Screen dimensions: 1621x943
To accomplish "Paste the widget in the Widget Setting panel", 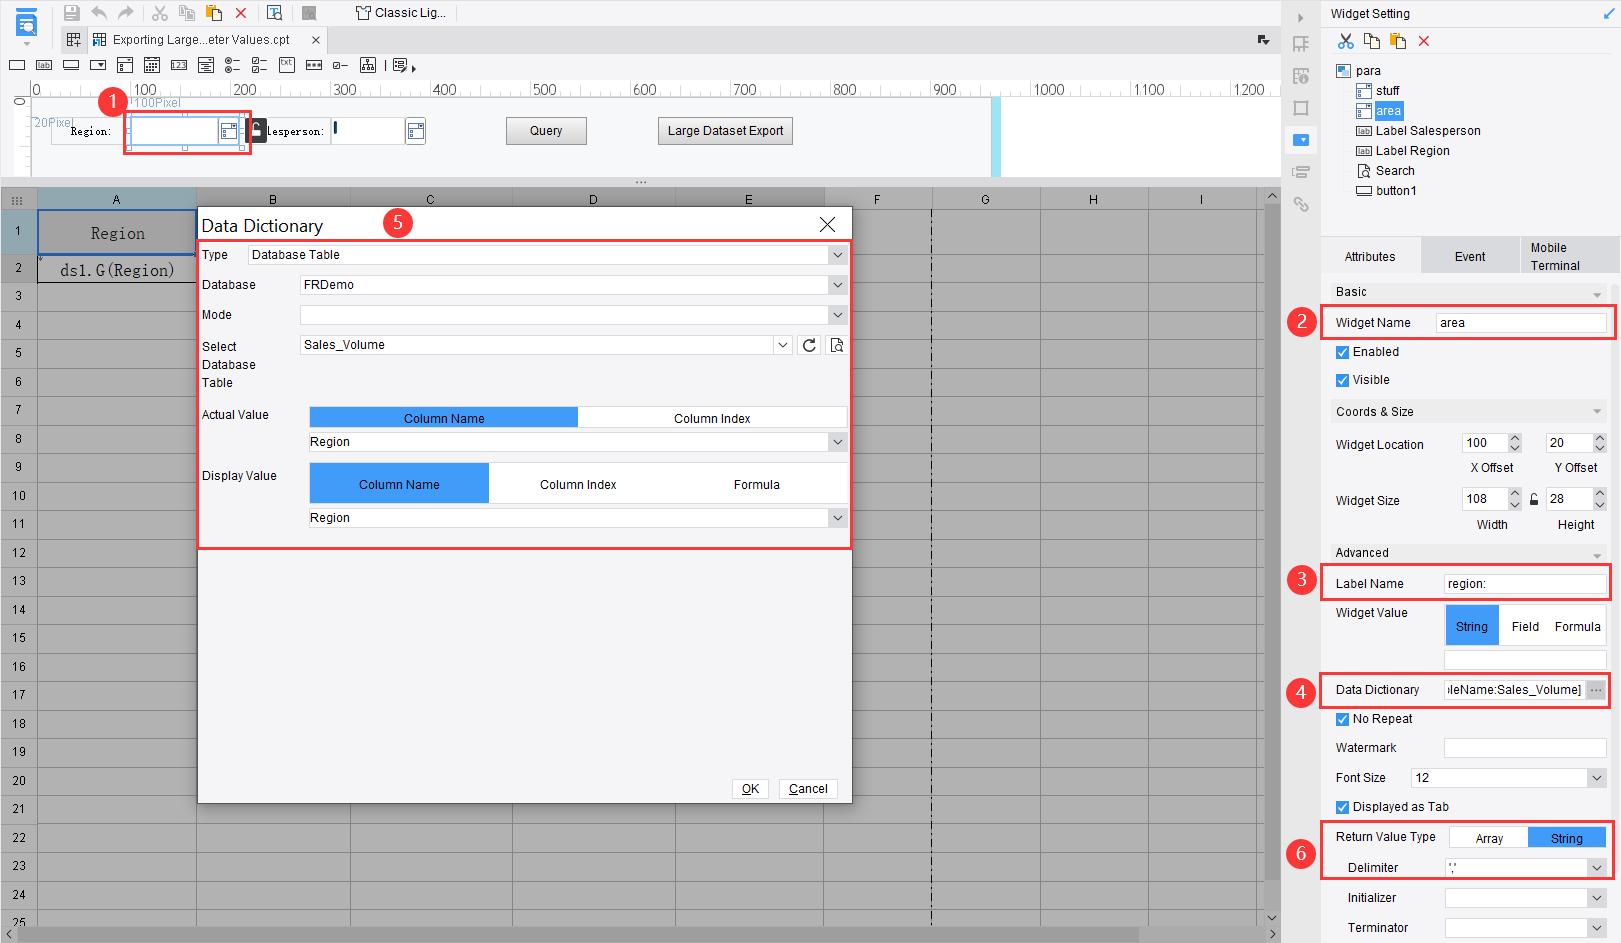I will pos(1398,41).
